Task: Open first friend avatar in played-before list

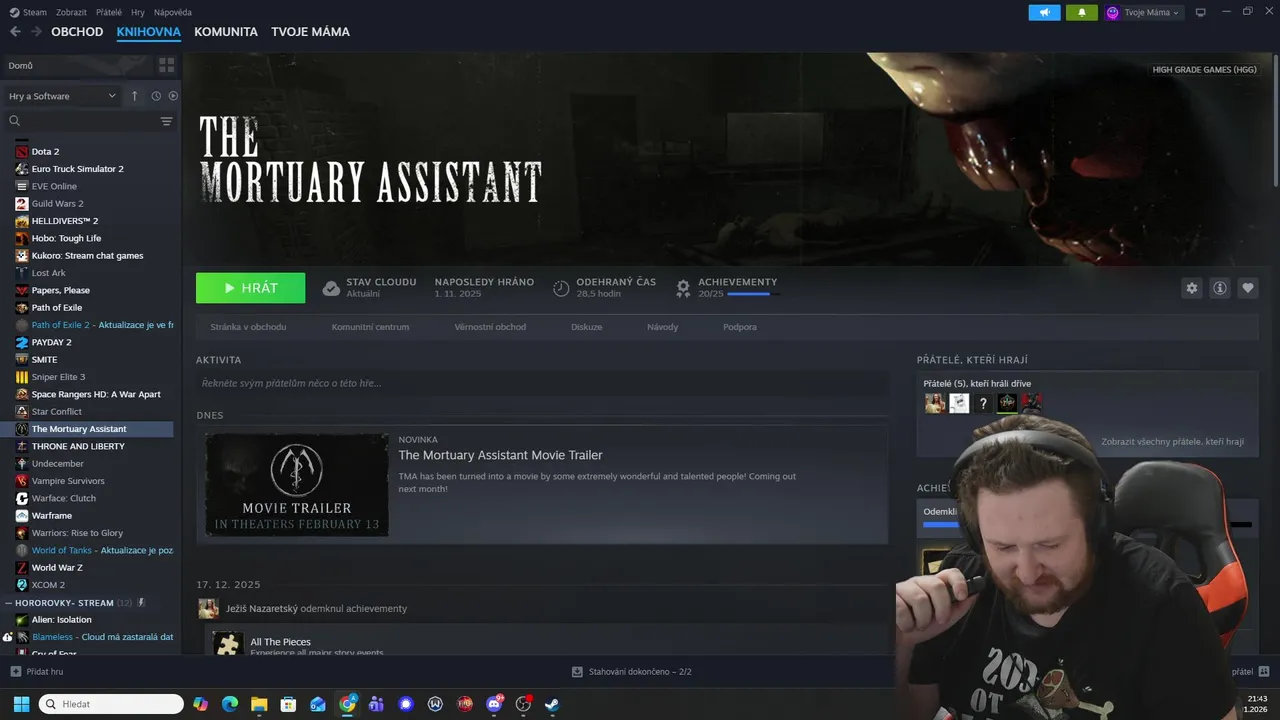Action: click(935, 403)
